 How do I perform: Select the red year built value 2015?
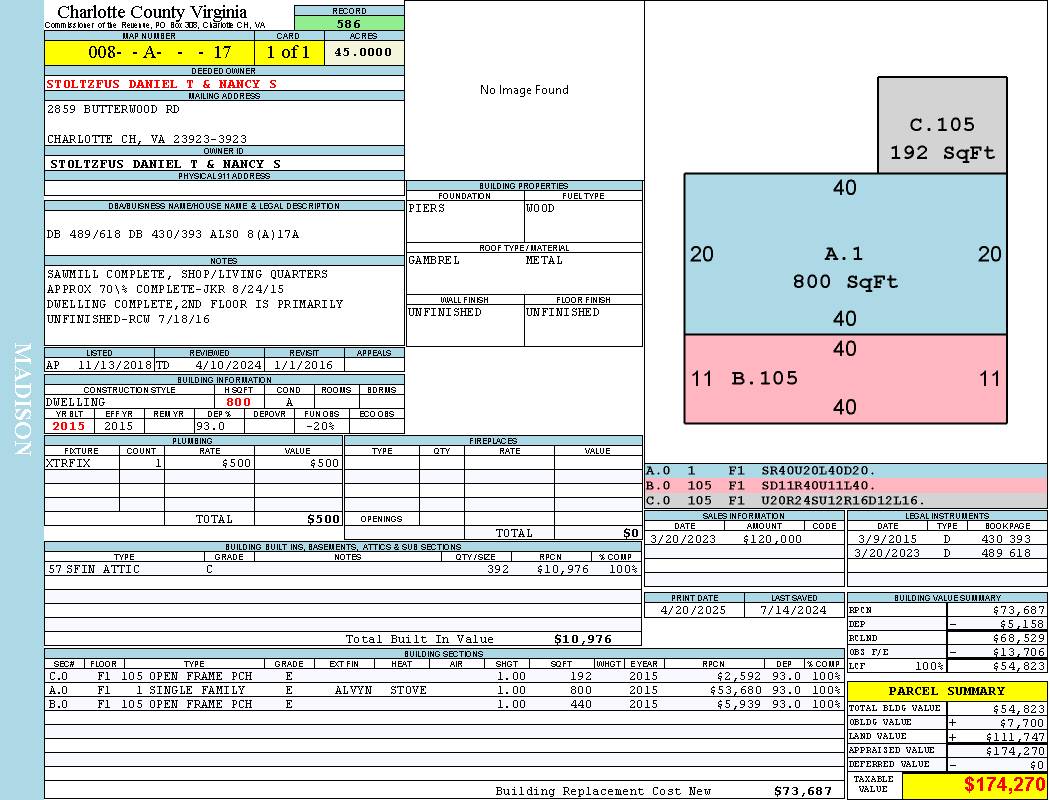(69, 426)
